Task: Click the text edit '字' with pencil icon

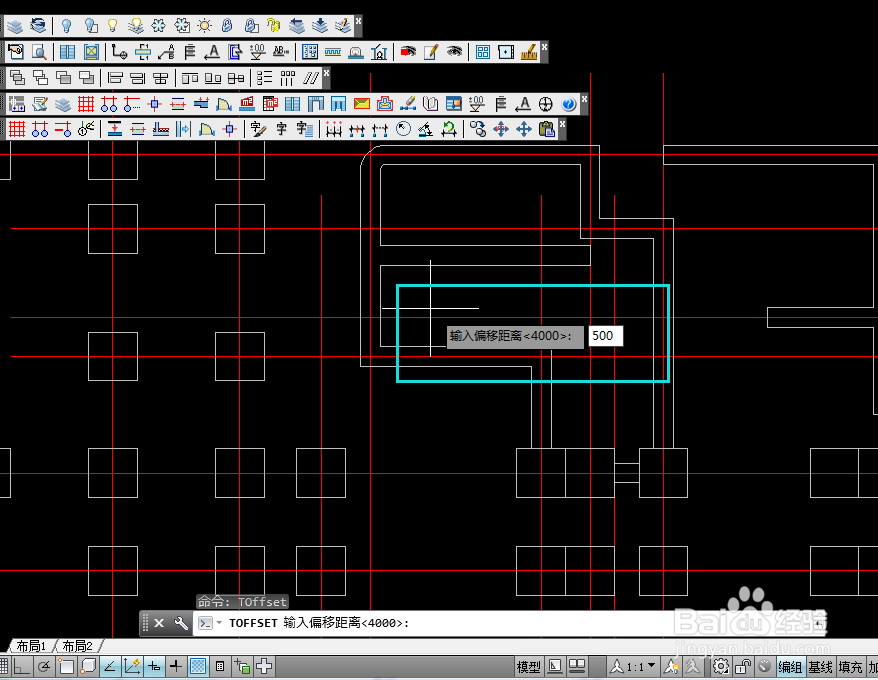Action: tap(258, 129)
